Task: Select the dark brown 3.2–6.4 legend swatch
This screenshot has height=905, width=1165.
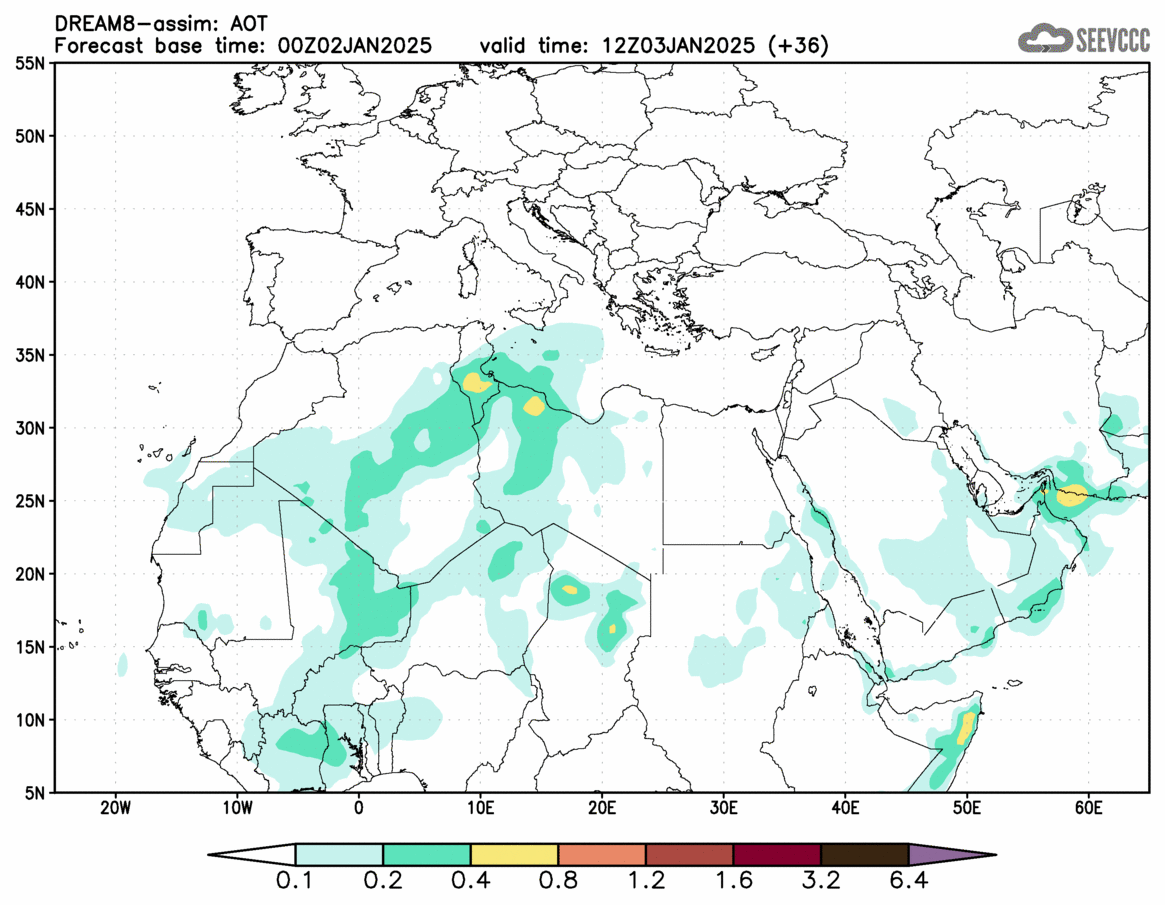Action: coord(865,854)
